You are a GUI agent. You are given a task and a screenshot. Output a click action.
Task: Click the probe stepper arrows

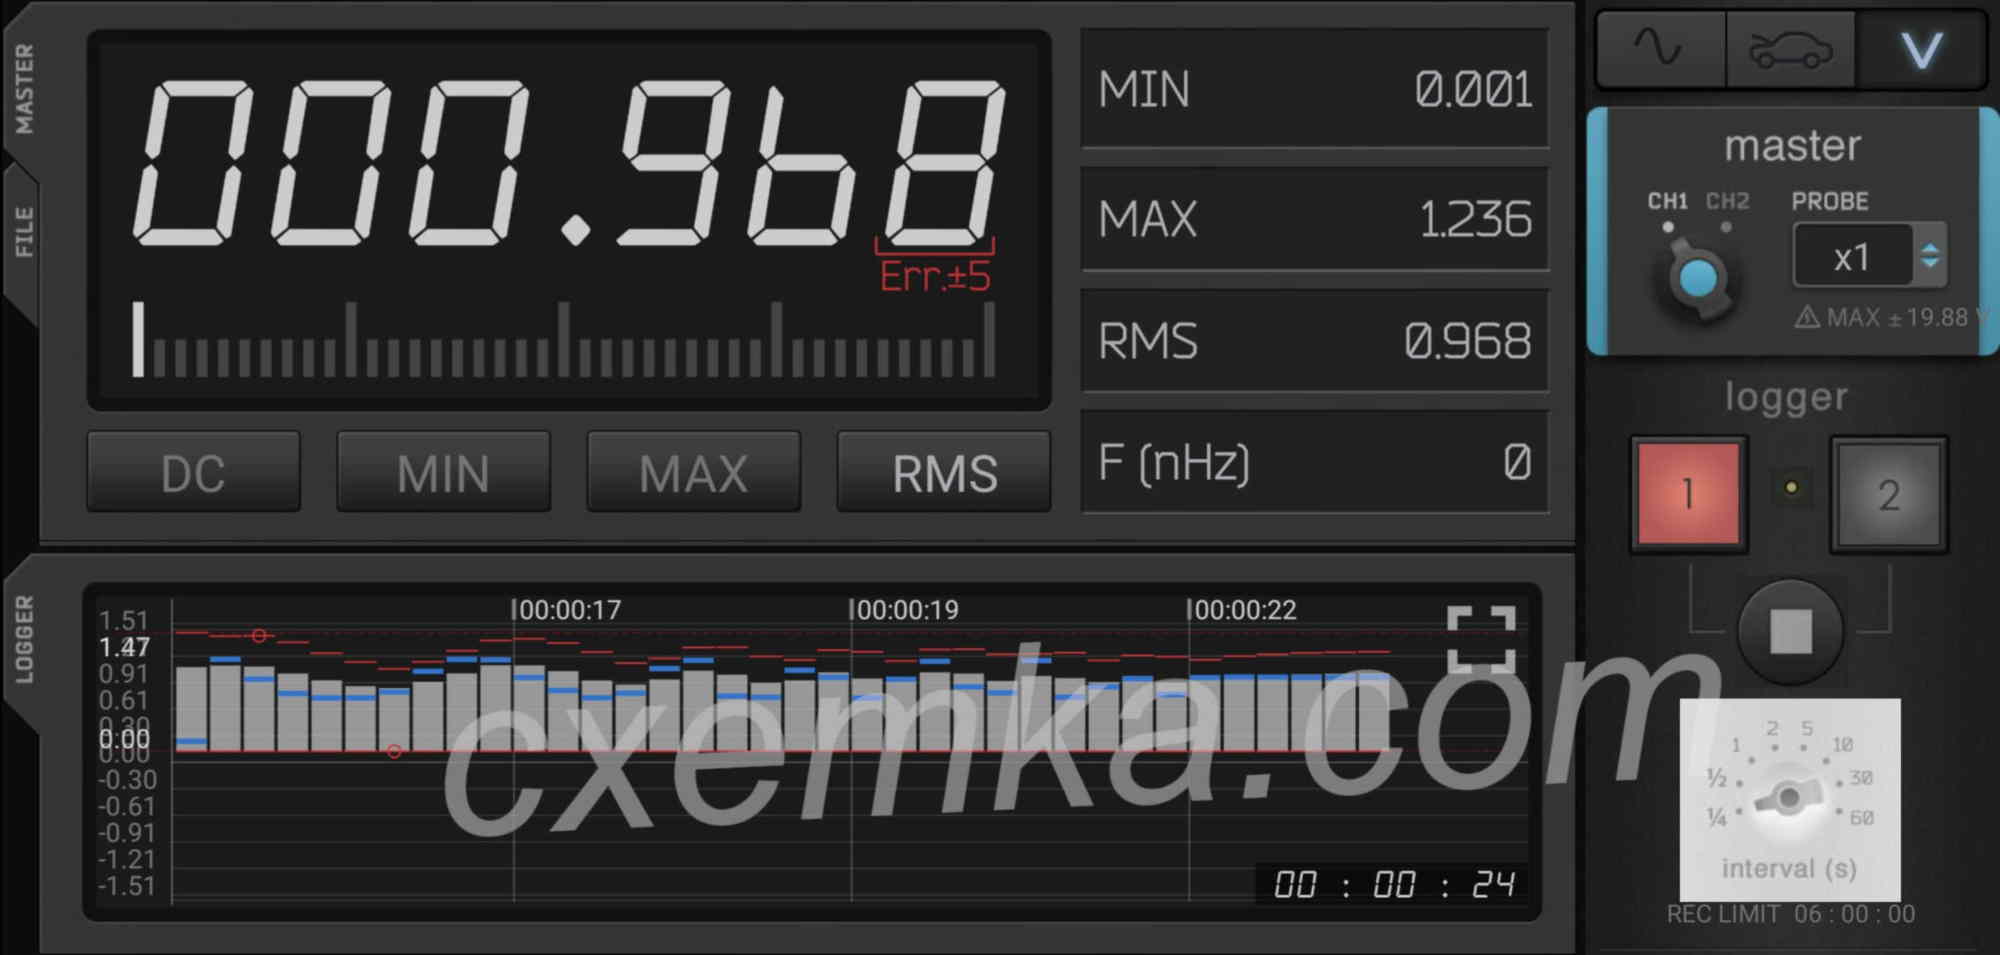click(x=1930, y=256)
